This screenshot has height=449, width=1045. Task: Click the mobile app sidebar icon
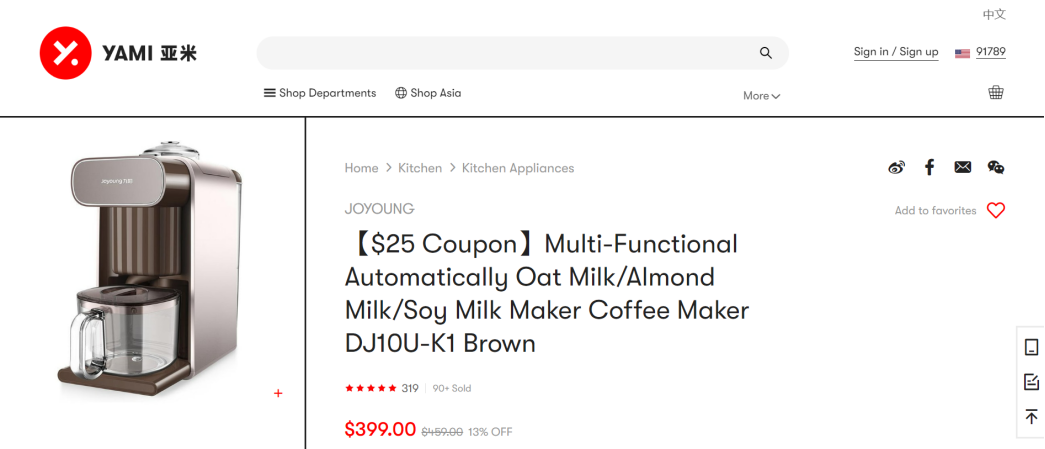[x=1031, y=348]
